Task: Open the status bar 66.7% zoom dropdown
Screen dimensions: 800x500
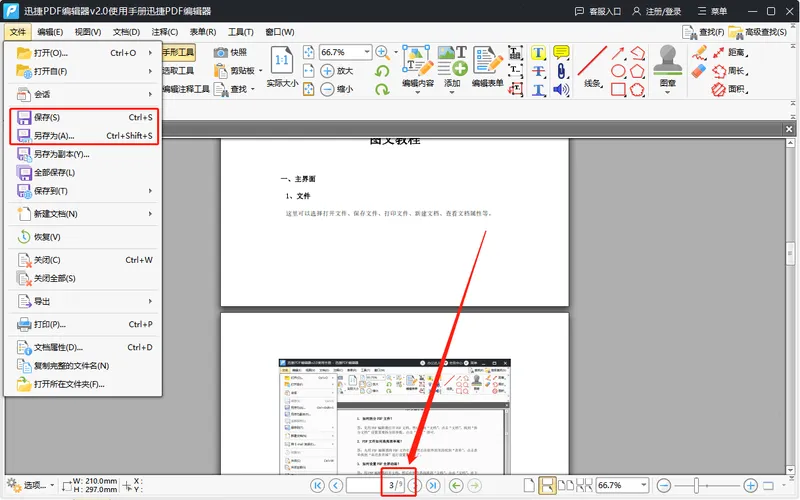Action: tap(644, 485)
